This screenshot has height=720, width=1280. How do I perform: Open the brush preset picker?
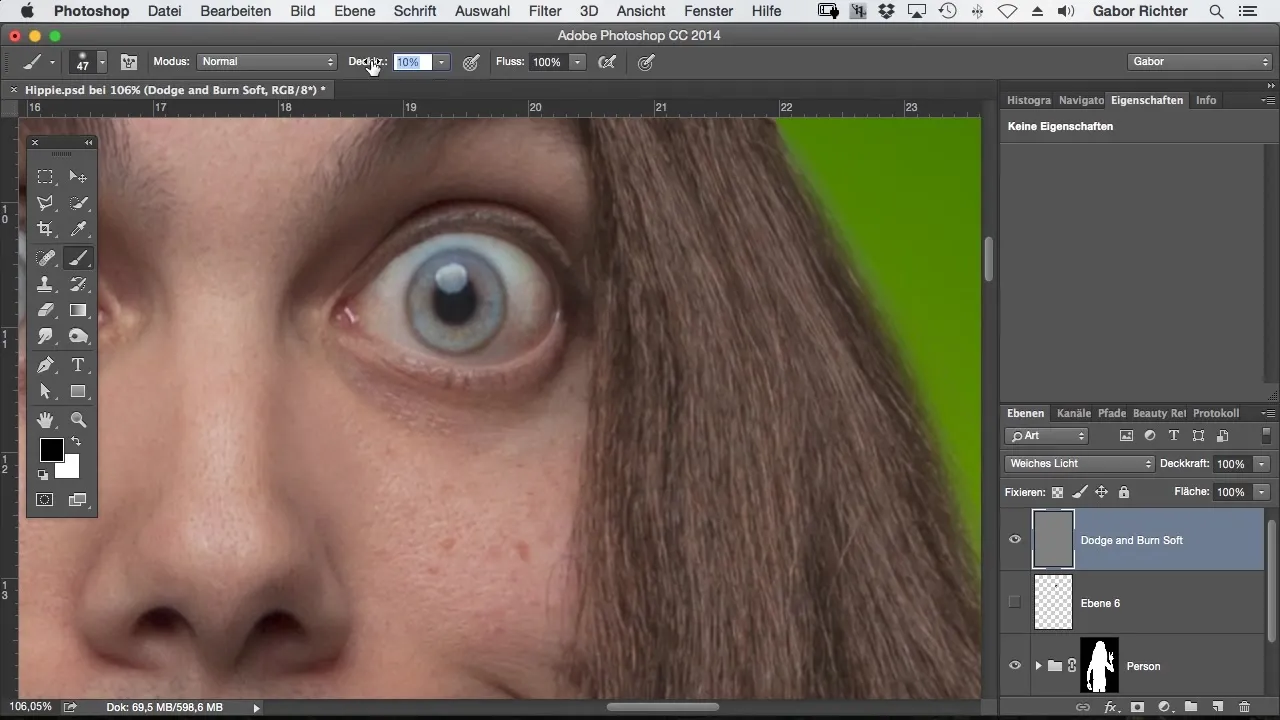(x=101, y=62)
